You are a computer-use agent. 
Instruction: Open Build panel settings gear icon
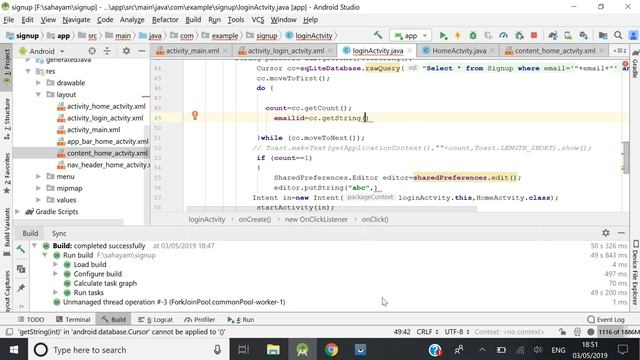[x=606, y=233]
